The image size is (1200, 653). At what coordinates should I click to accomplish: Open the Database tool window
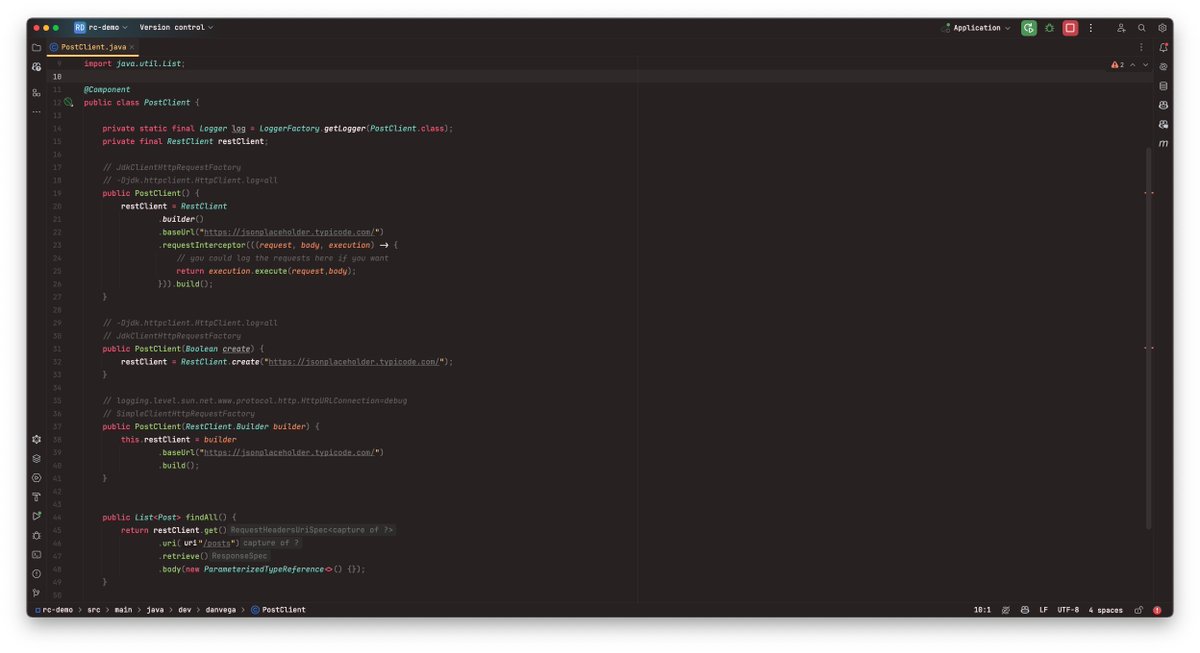(1163, 86)
